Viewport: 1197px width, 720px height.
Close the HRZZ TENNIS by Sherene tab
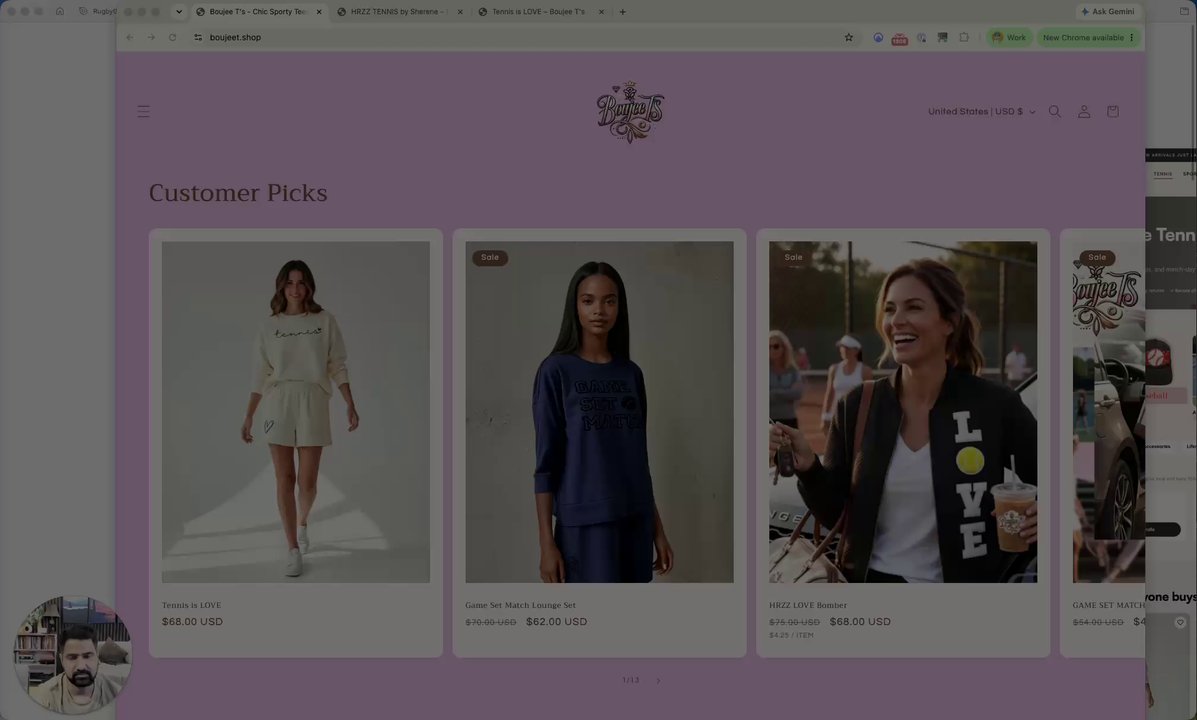pos(460,11)
